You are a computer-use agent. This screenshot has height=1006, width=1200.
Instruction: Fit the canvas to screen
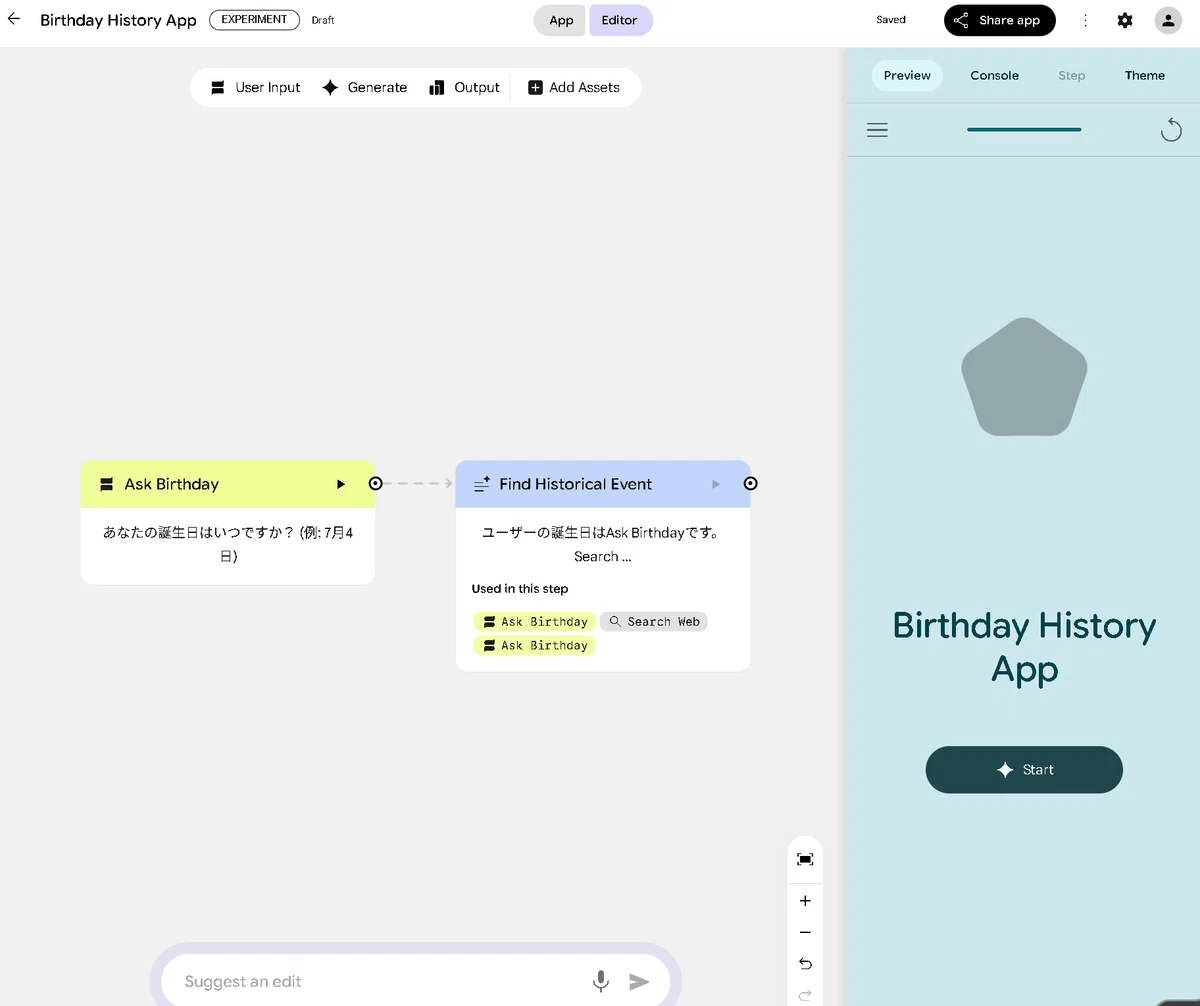(x=805, y=859)
